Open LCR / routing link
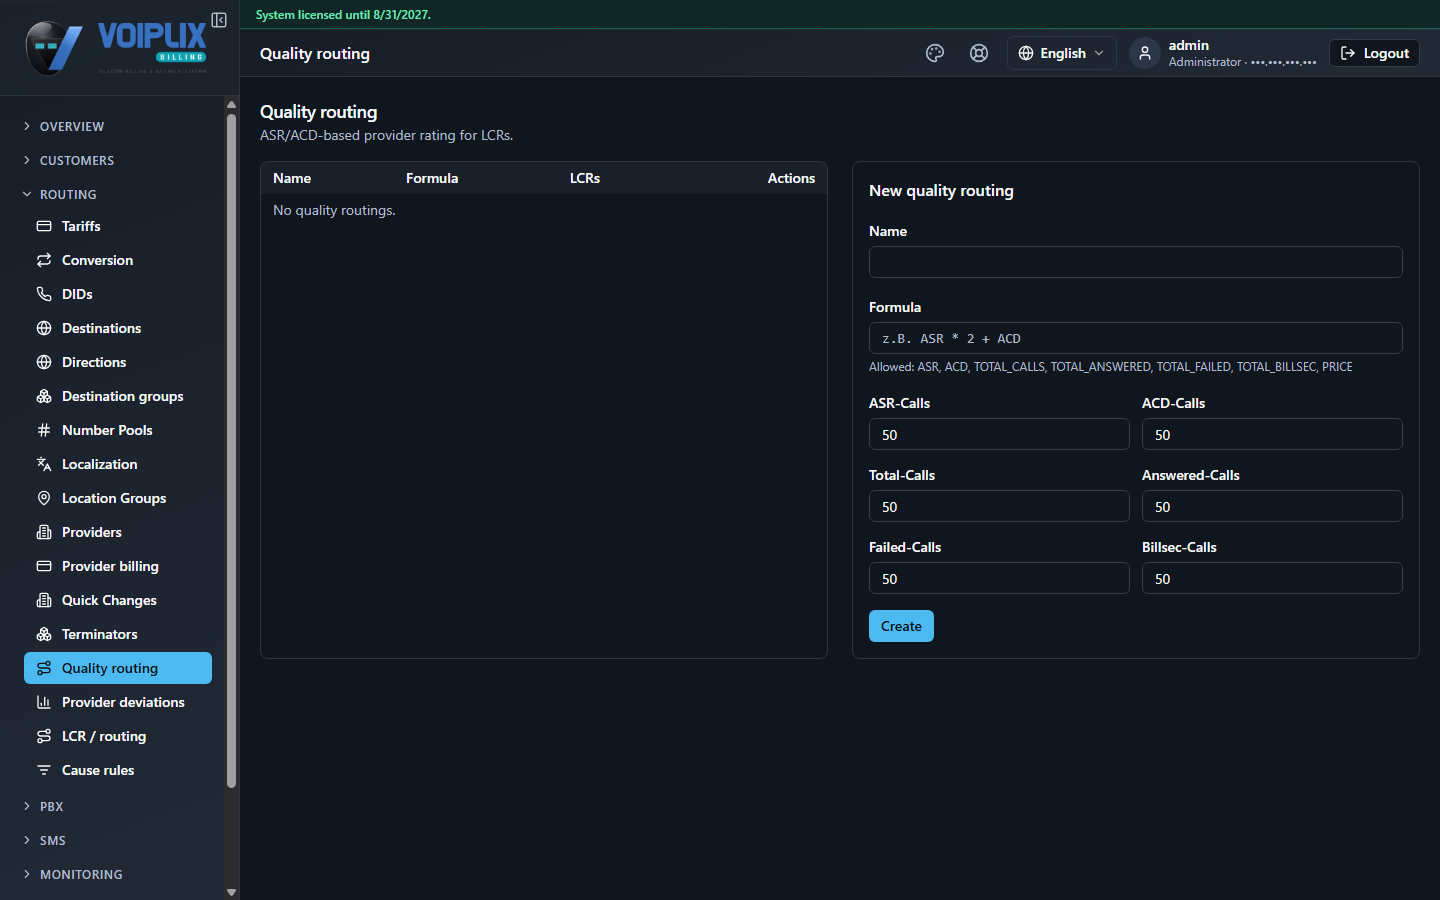 [x=118, y=736]
